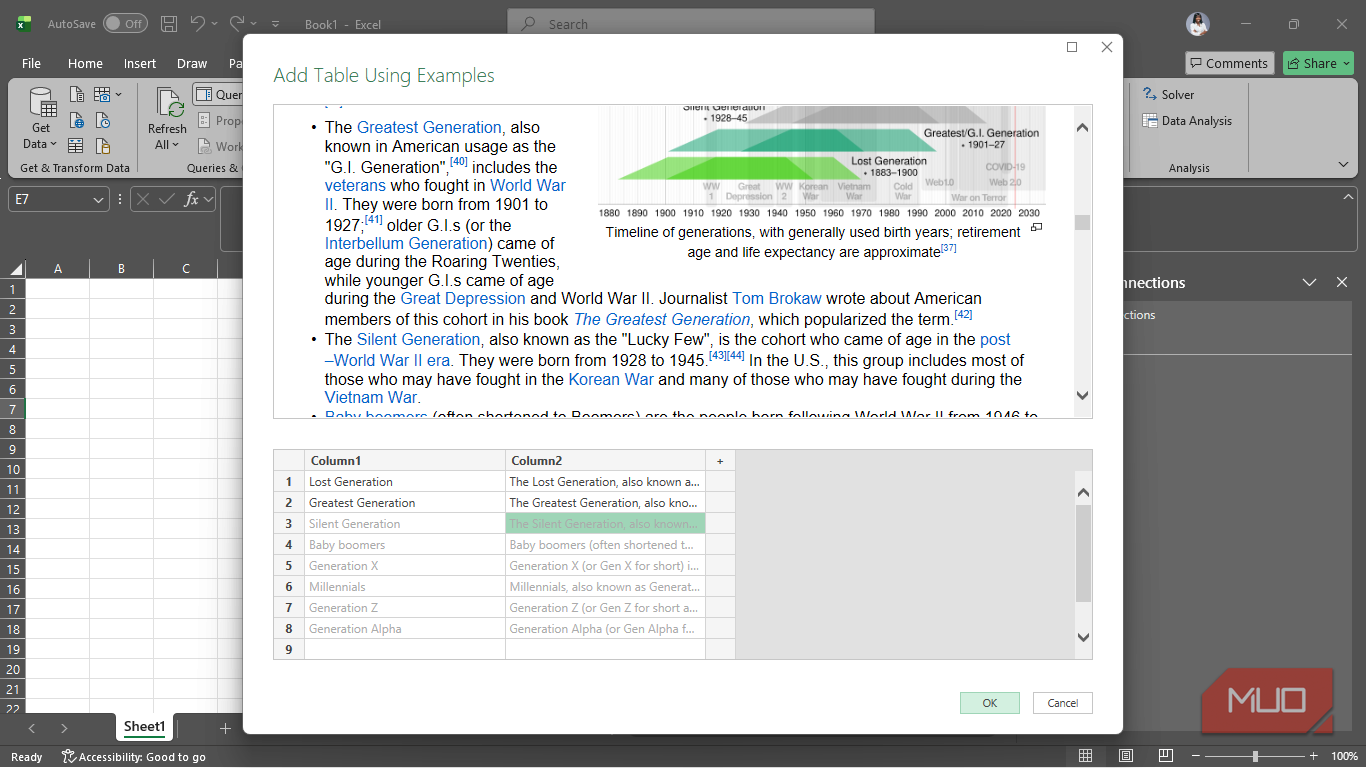The height and width of the screenshot is (768, 1366).
Task: Switch to the Insert ribbon tab
Action: (140, 63)
